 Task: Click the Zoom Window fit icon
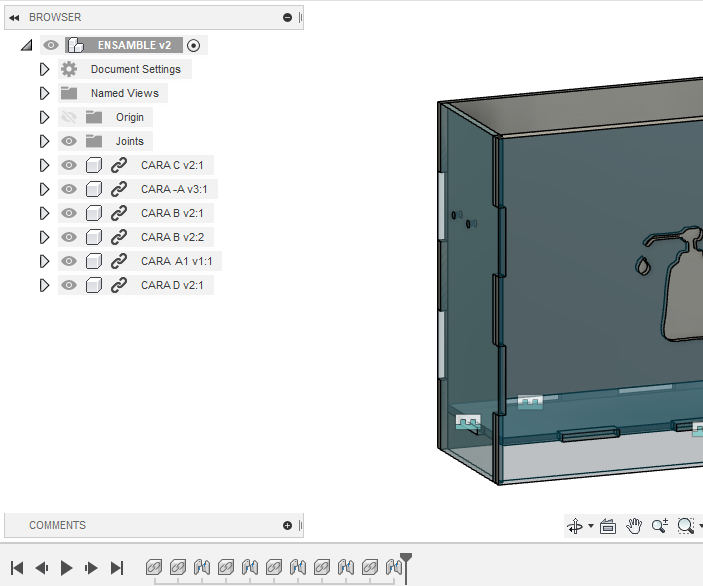[686, 525]
